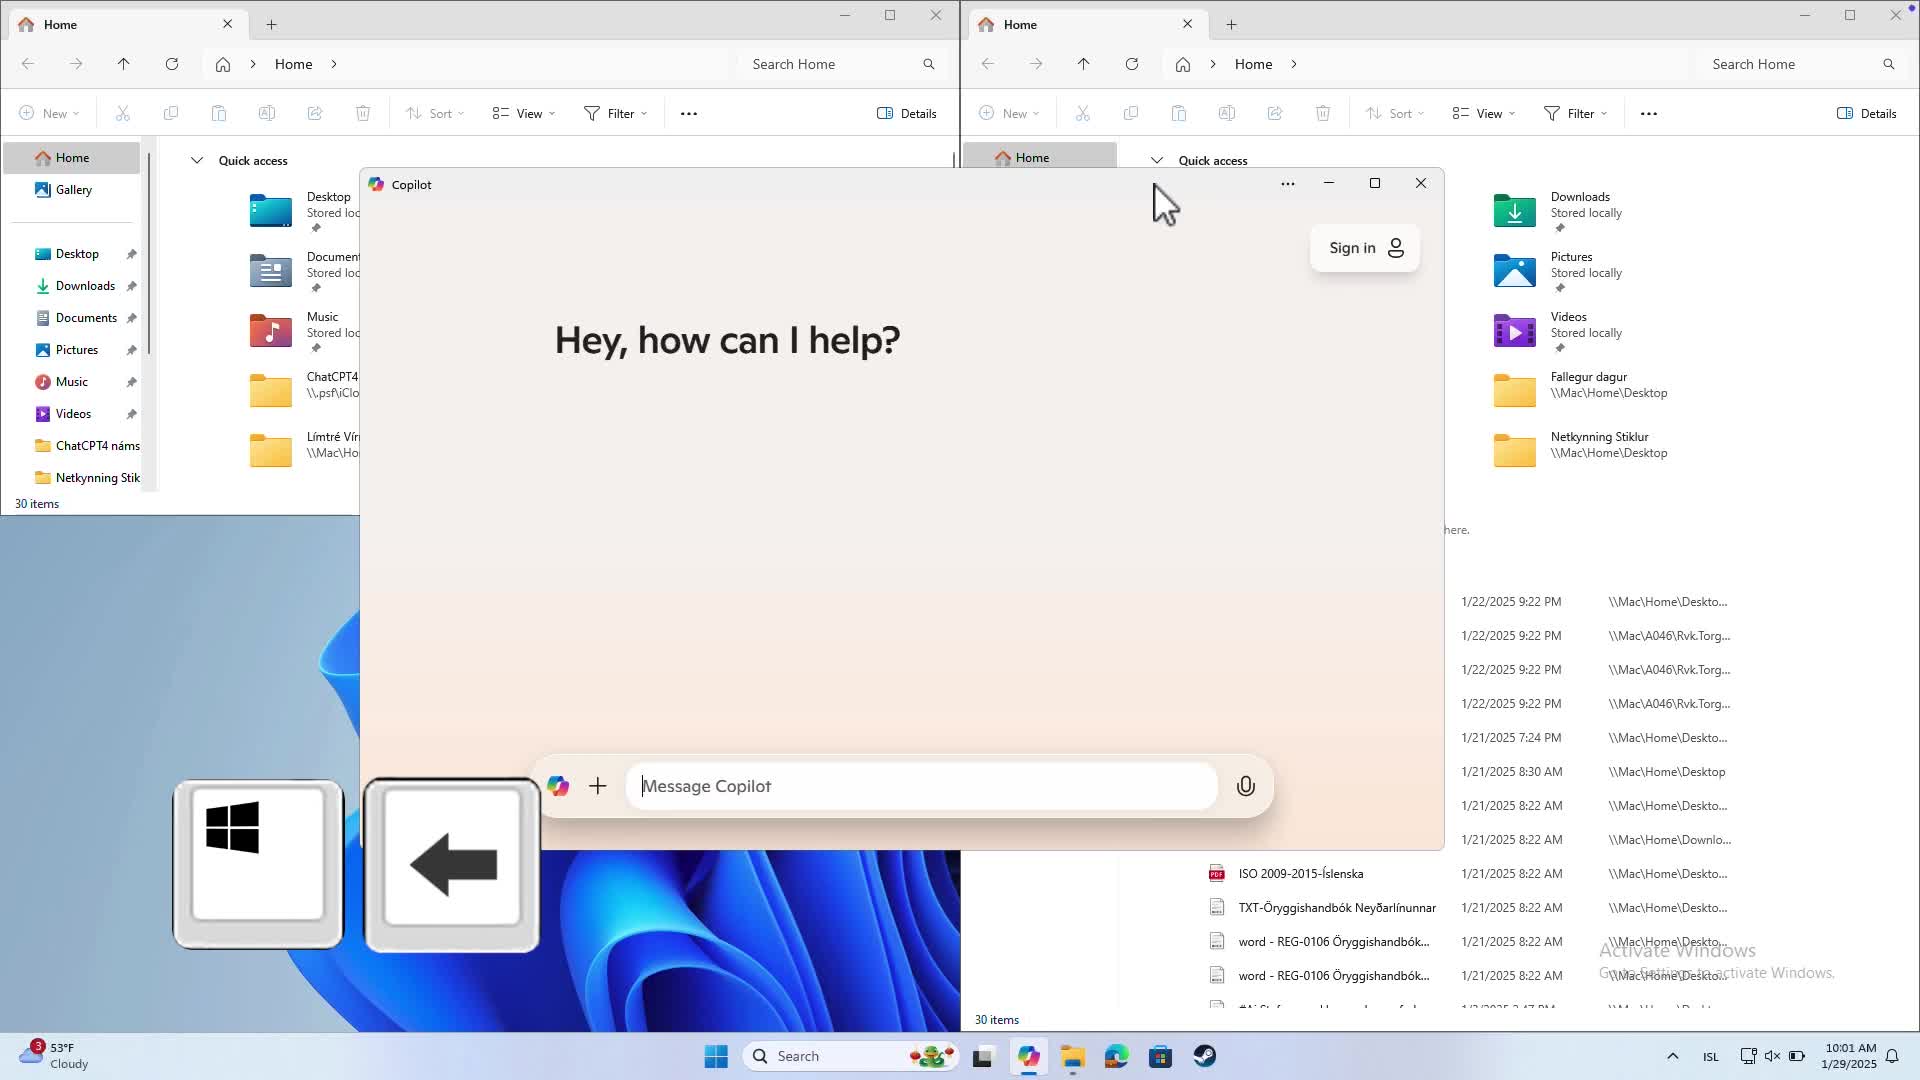Screen dimensions: 1920x1080
Task: Click Search Home field in left Explorer
Action: point(840,64)
